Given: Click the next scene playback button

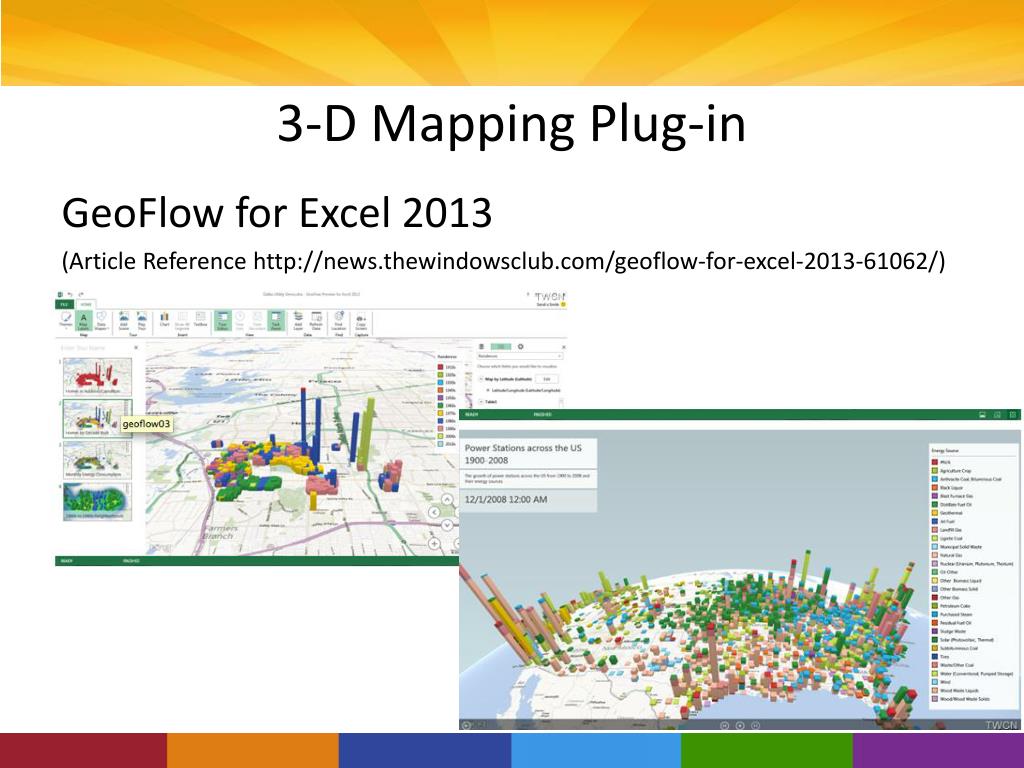Looking at the screenshot, I should pyautogui.click(x=756, y=726).
